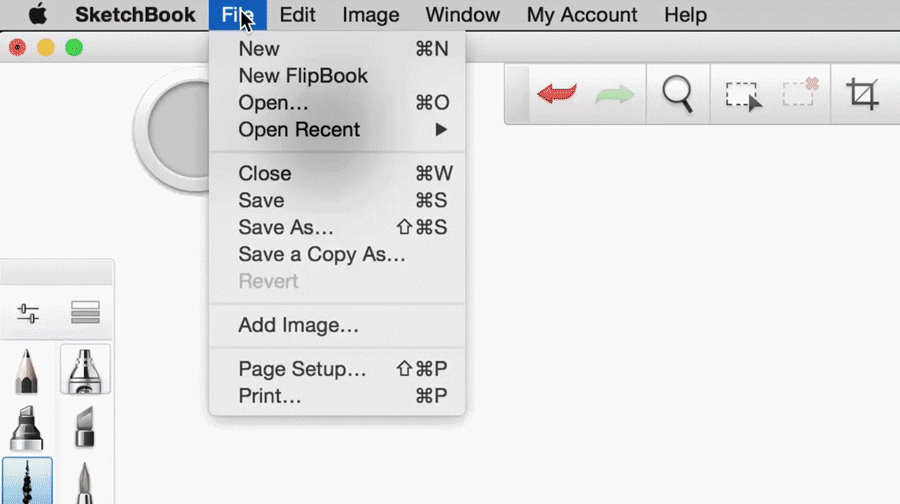The height and width of the screenshot is (504, 900).
Task: Activate the rectangular Select tool
Action: point(742,95)
